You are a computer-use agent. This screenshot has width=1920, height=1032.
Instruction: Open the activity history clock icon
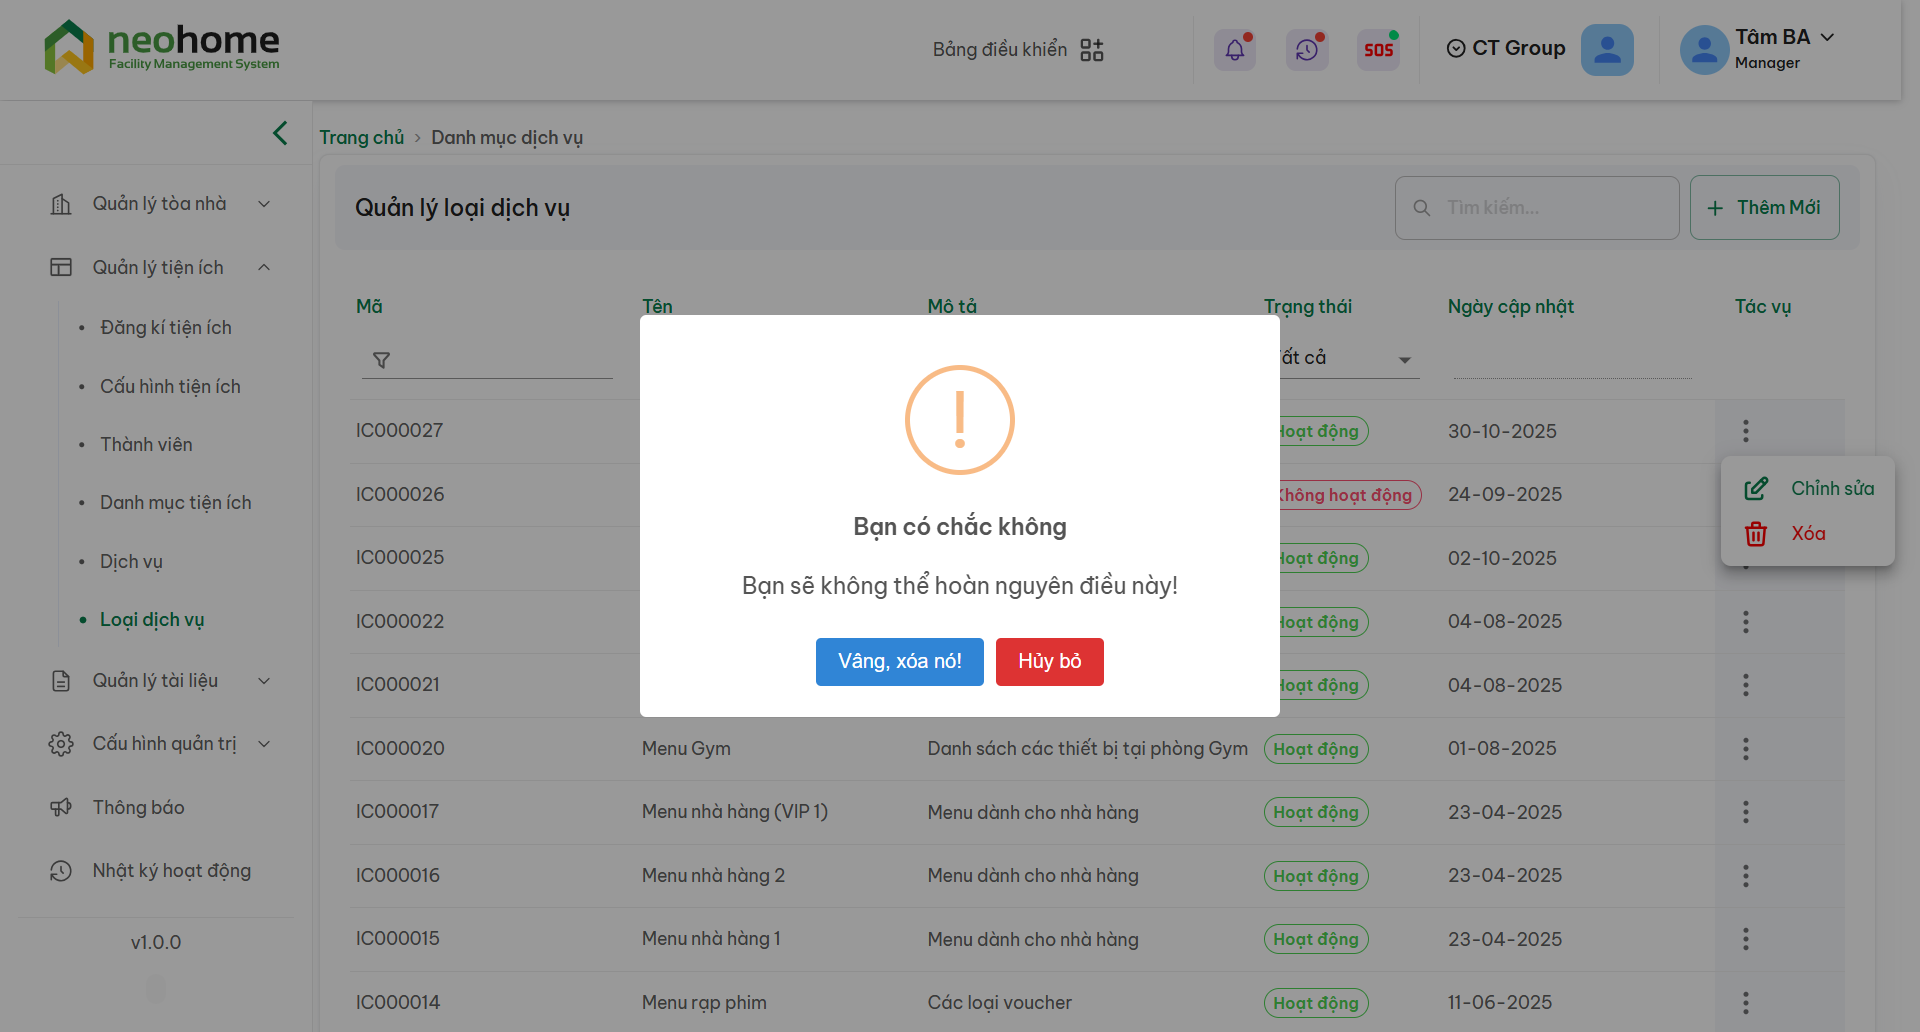click(x=1307, y=50)
